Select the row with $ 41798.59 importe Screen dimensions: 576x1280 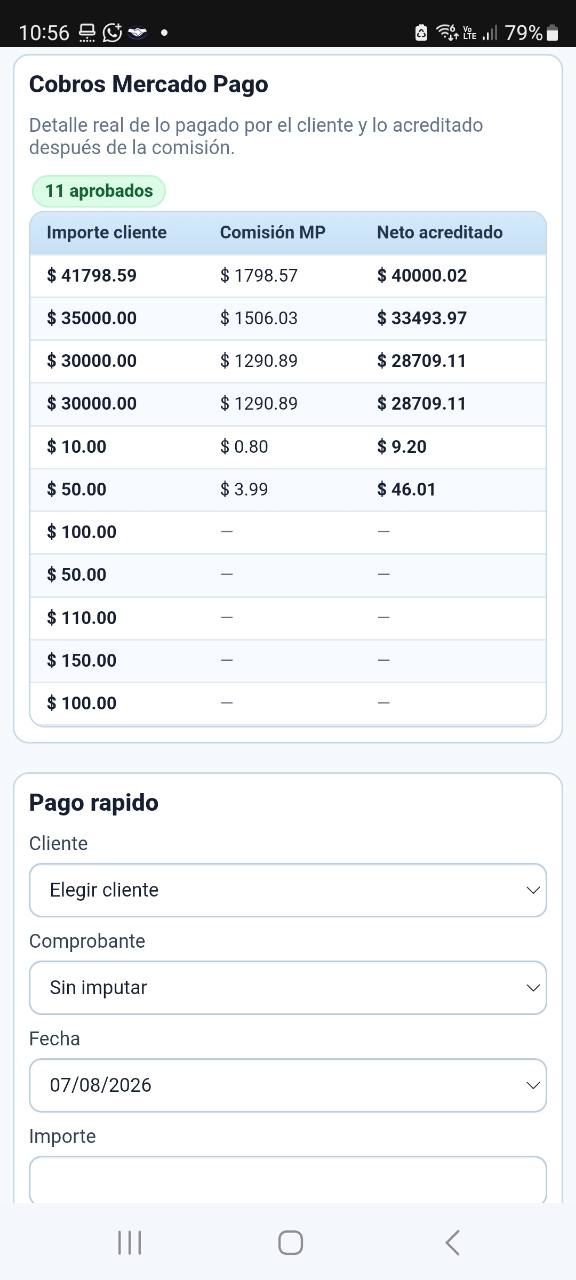tap(288, 275)
